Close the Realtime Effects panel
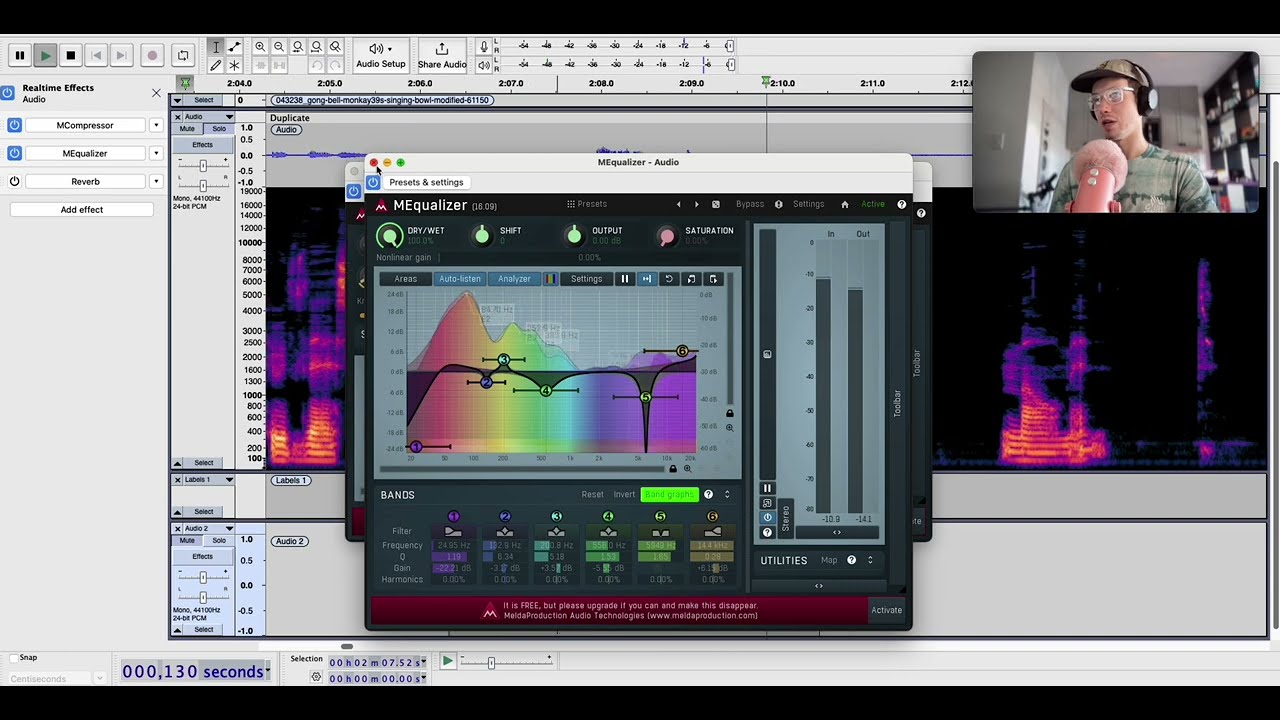 pyautogui.click(x=156, y=93)
